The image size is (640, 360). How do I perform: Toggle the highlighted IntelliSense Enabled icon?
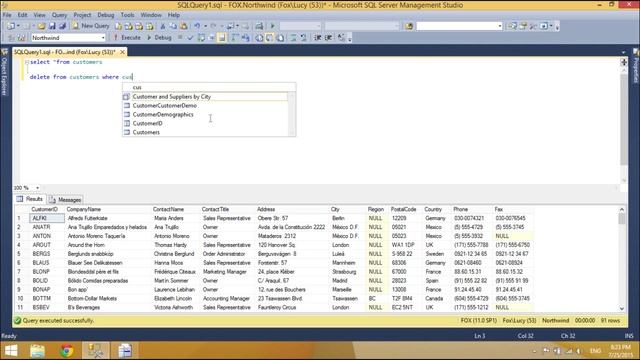(222, 38)
